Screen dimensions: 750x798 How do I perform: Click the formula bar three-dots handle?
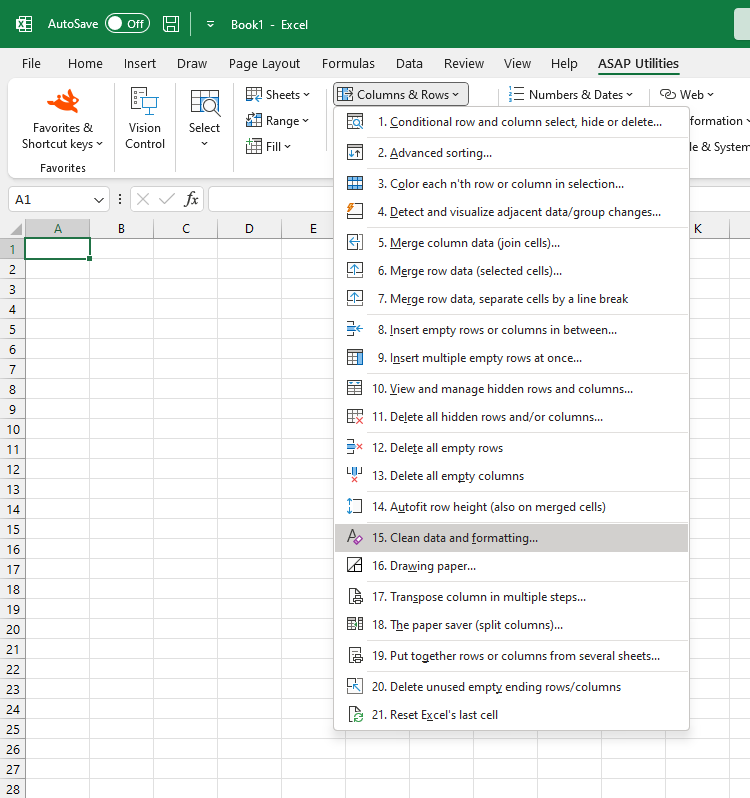coord(120,199)
